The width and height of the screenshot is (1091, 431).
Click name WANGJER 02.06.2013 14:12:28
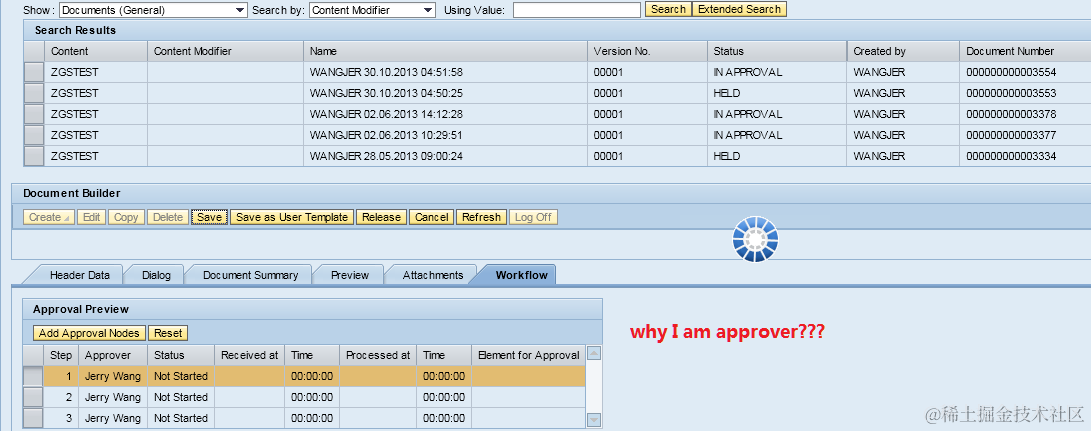pos(386,114)
